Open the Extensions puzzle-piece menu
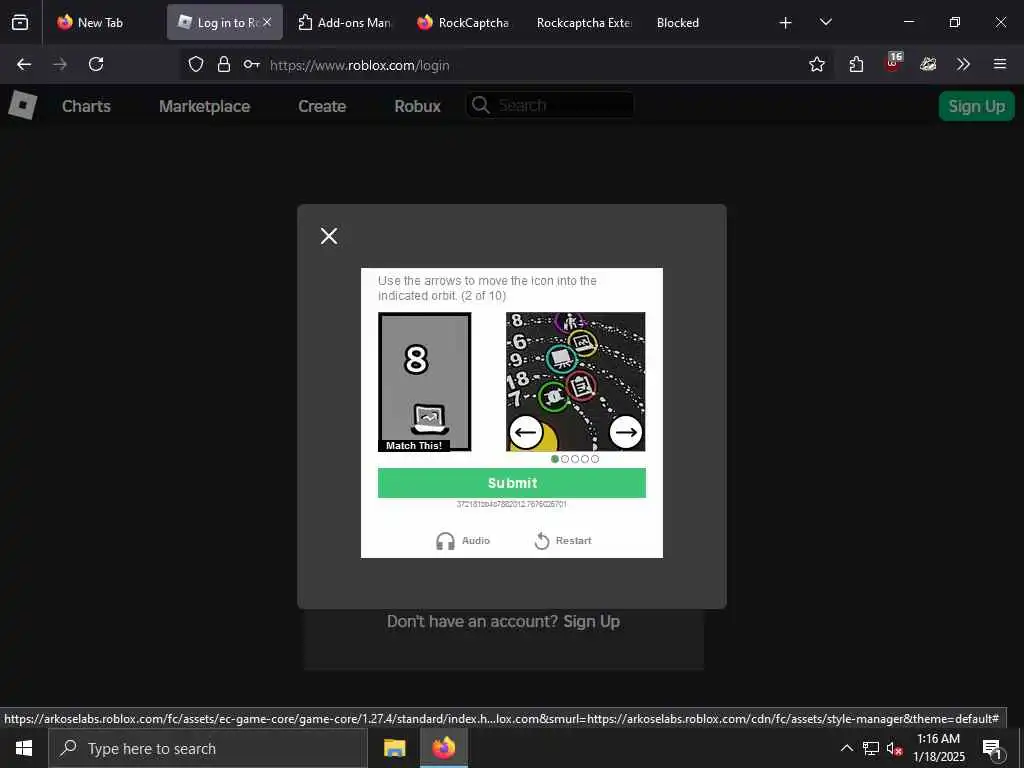 (x=856, y=64)
